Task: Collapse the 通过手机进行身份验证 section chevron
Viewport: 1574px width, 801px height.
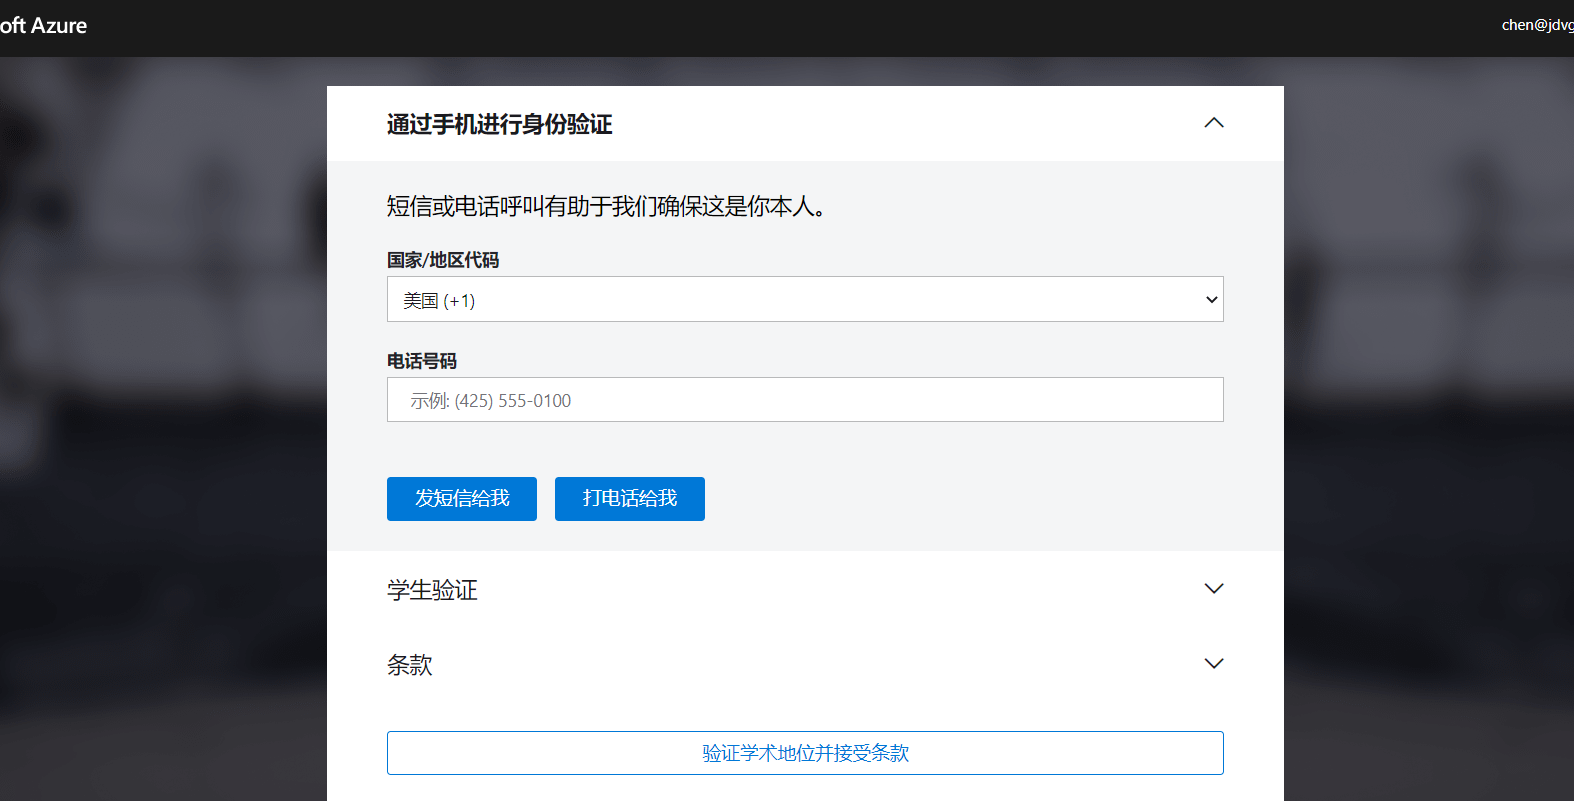Action: [1213, 123]
